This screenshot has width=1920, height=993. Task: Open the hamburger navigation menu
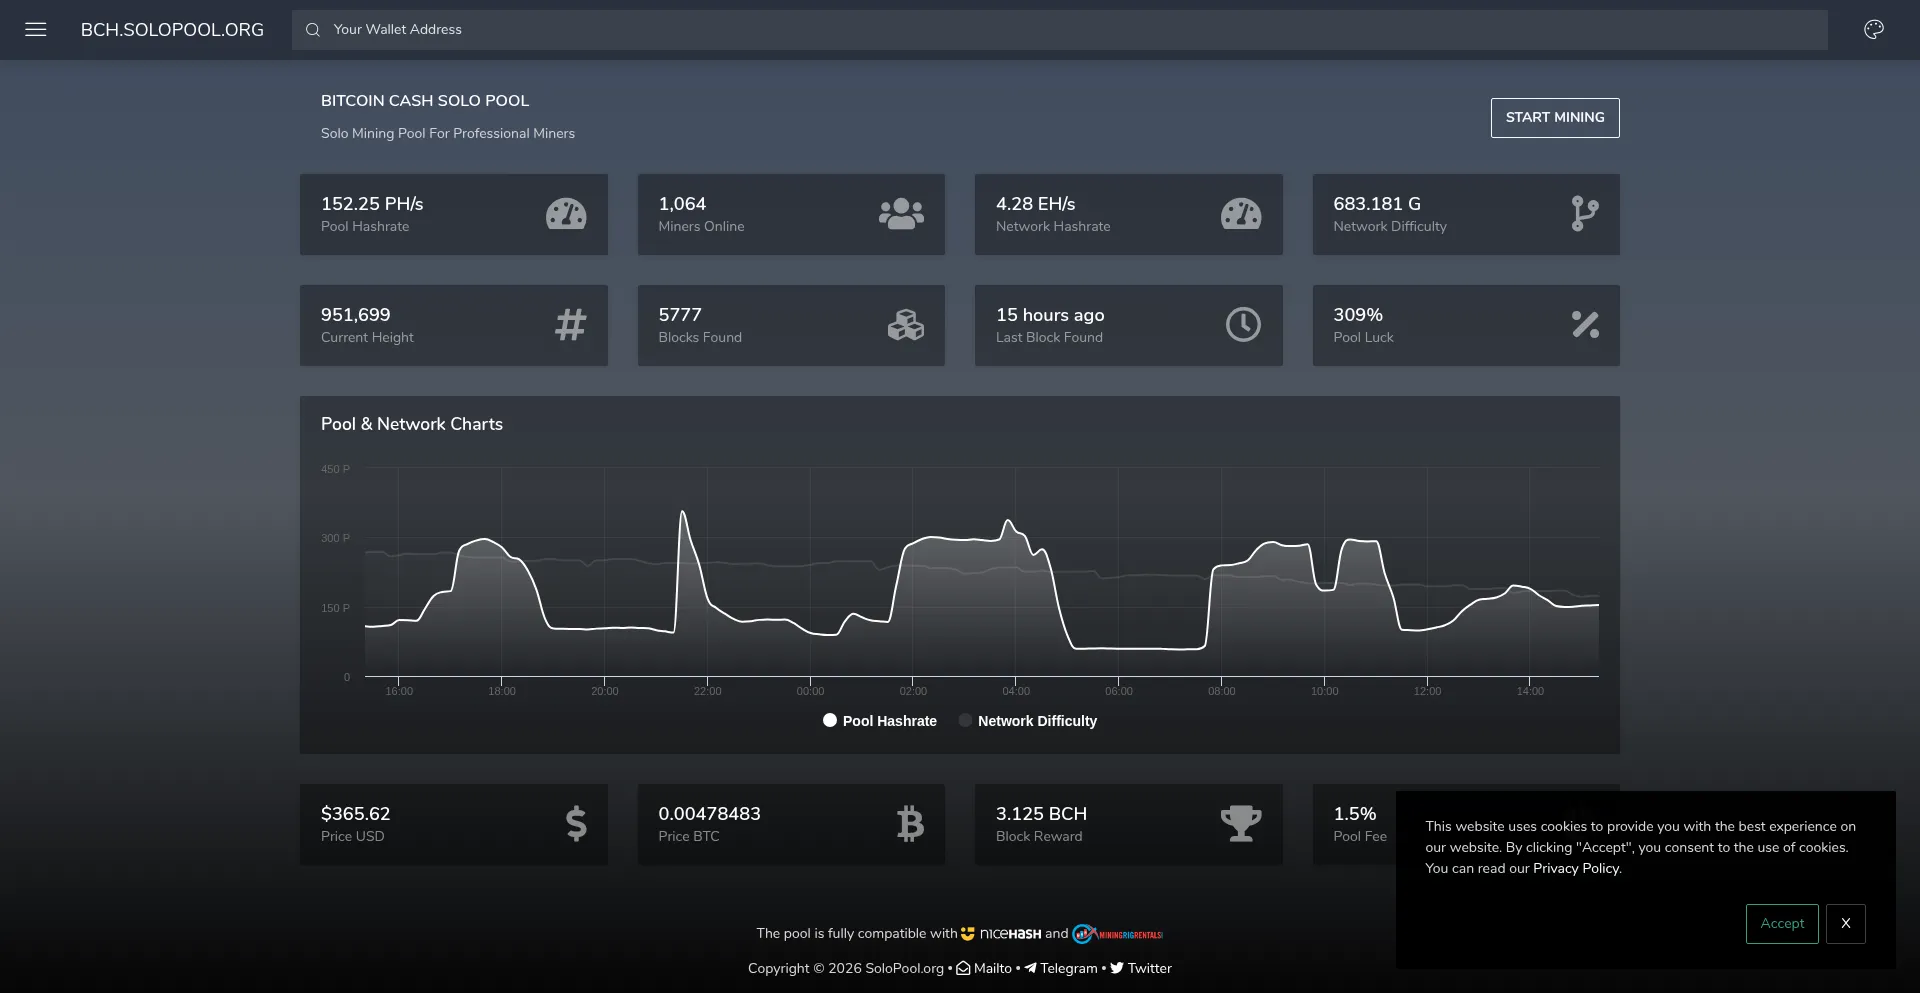pyautogui.click(x=36, y=30)
